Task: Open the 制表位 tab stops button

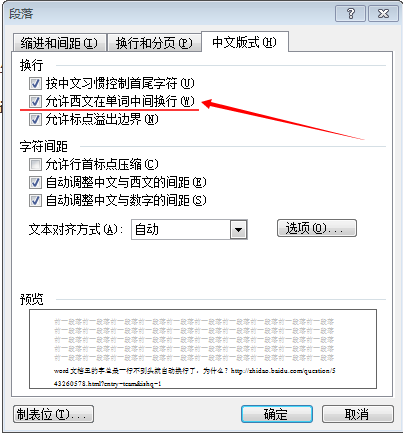Action: pyautogui.click(x=53, y=414)
